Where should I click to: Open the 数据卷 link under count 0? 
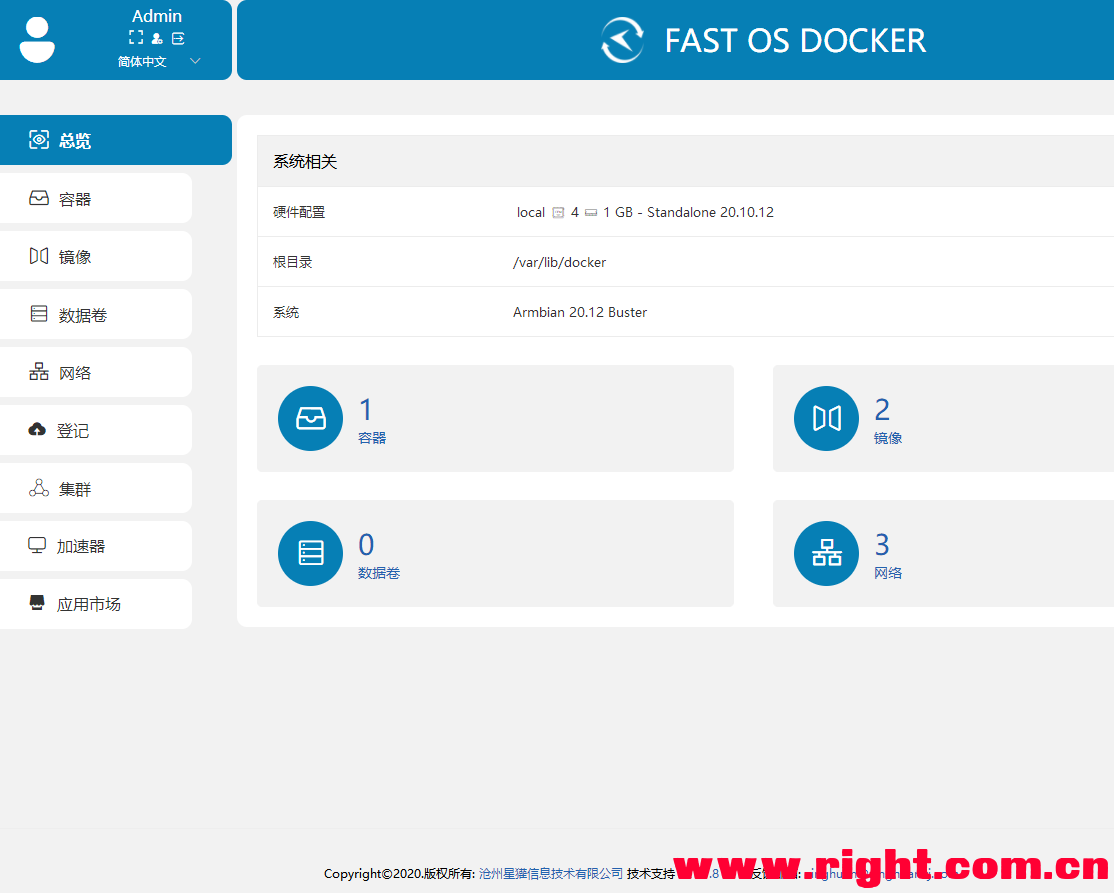point(379,573)
